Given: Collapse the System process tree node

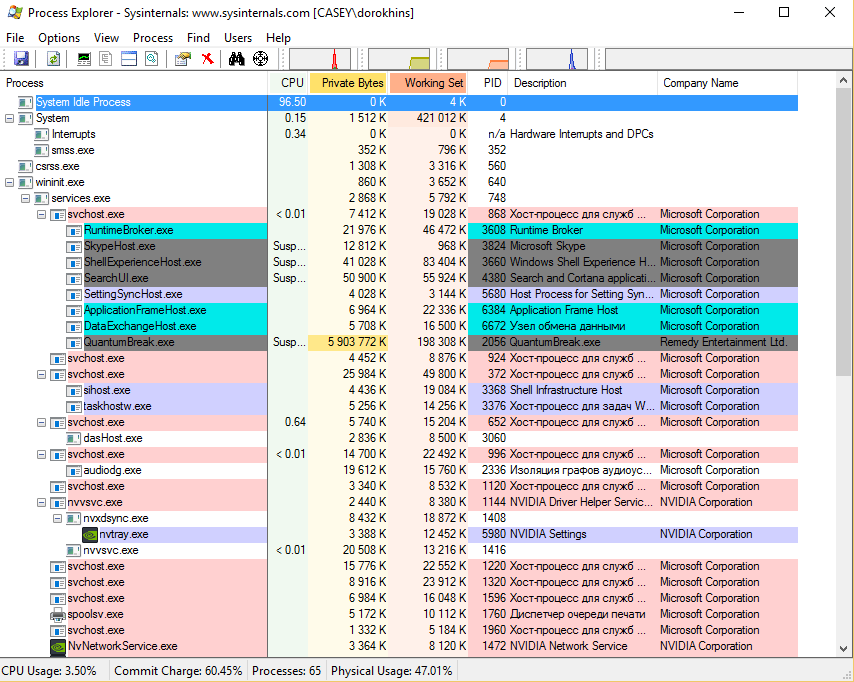Looking at the screenshot, I should click(10, 118).
